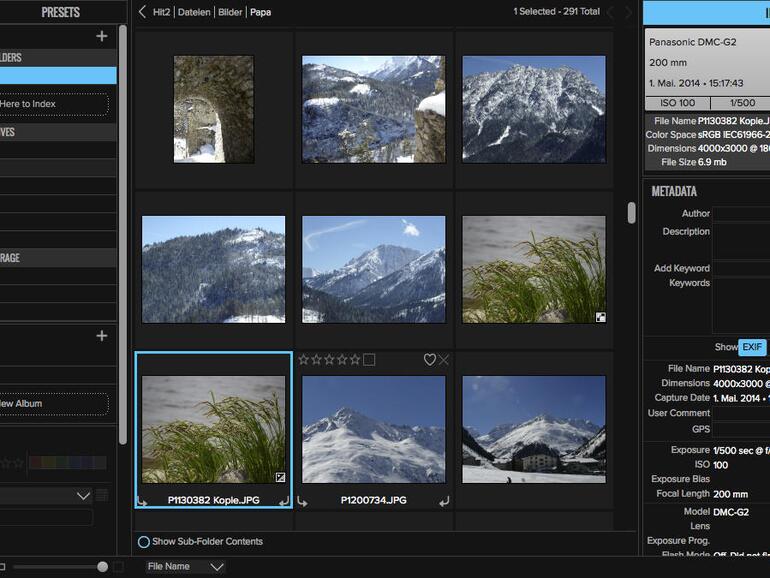Click the plus icon above New Album
770x578 pixels.
coord(101,336)
